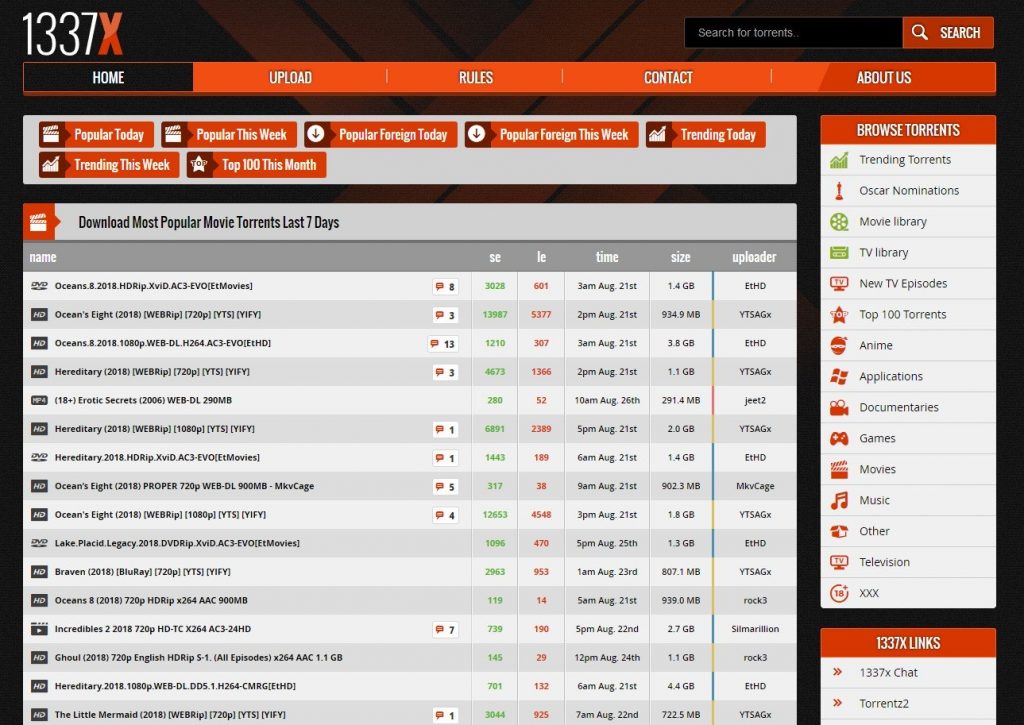Click comment icon on Incredibles 2 row
Viewport: 1024px width, 725px height.
[x=445, y=630]
